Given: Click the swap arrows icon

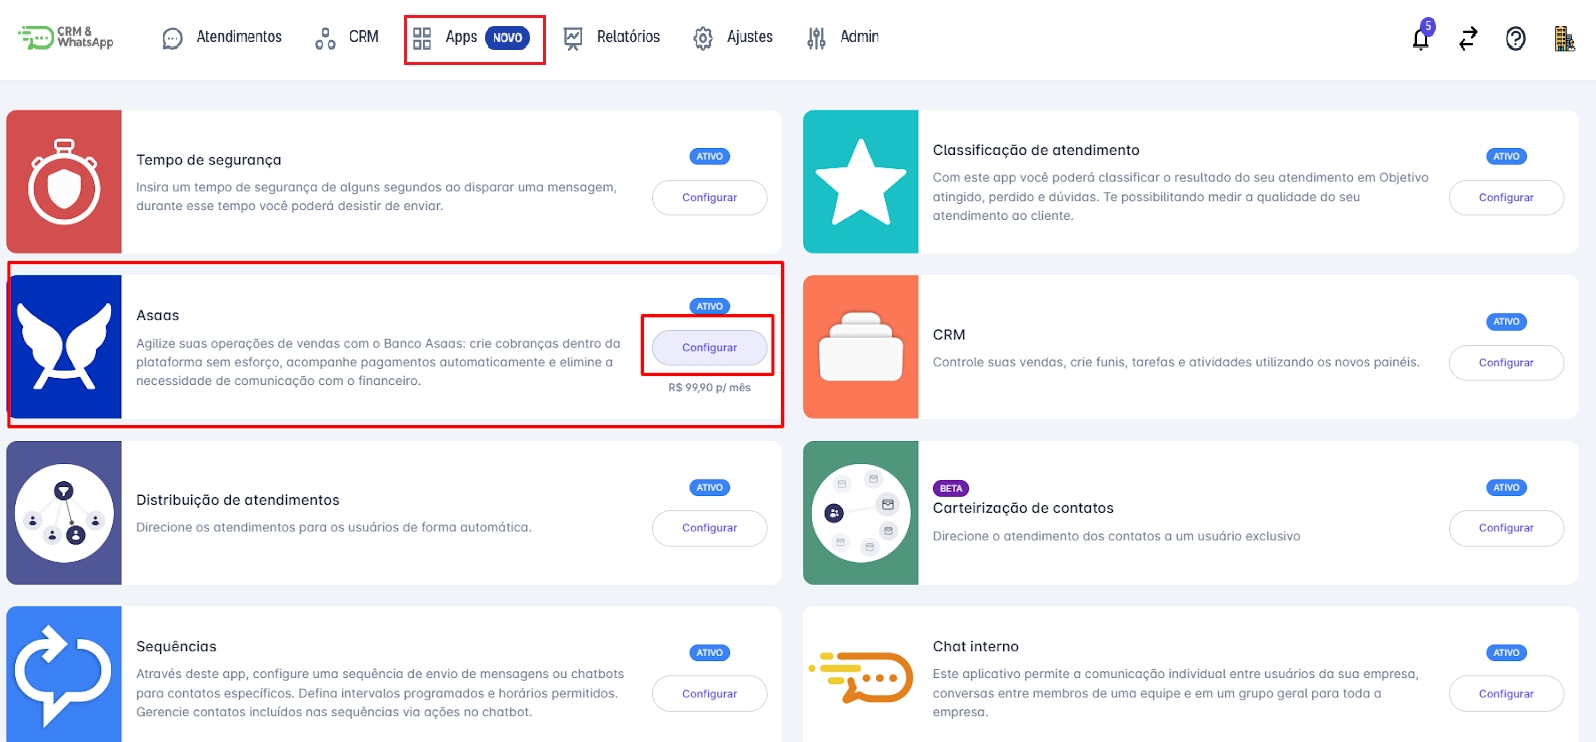Looking at the screenshot, I should click(x=1468, y=38).
